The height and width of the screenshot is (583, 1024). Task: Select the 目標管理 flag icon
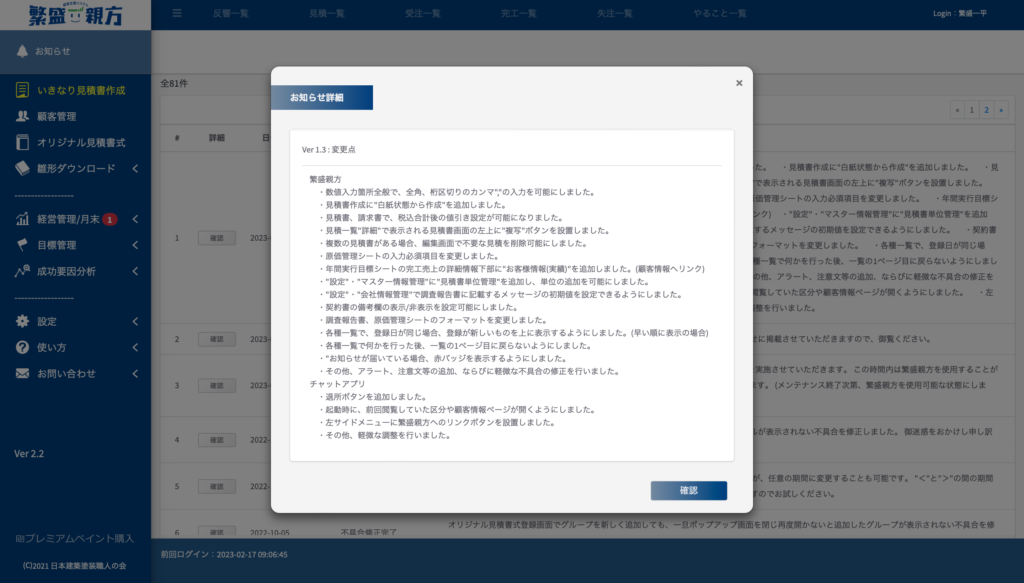tap(22, 245)
